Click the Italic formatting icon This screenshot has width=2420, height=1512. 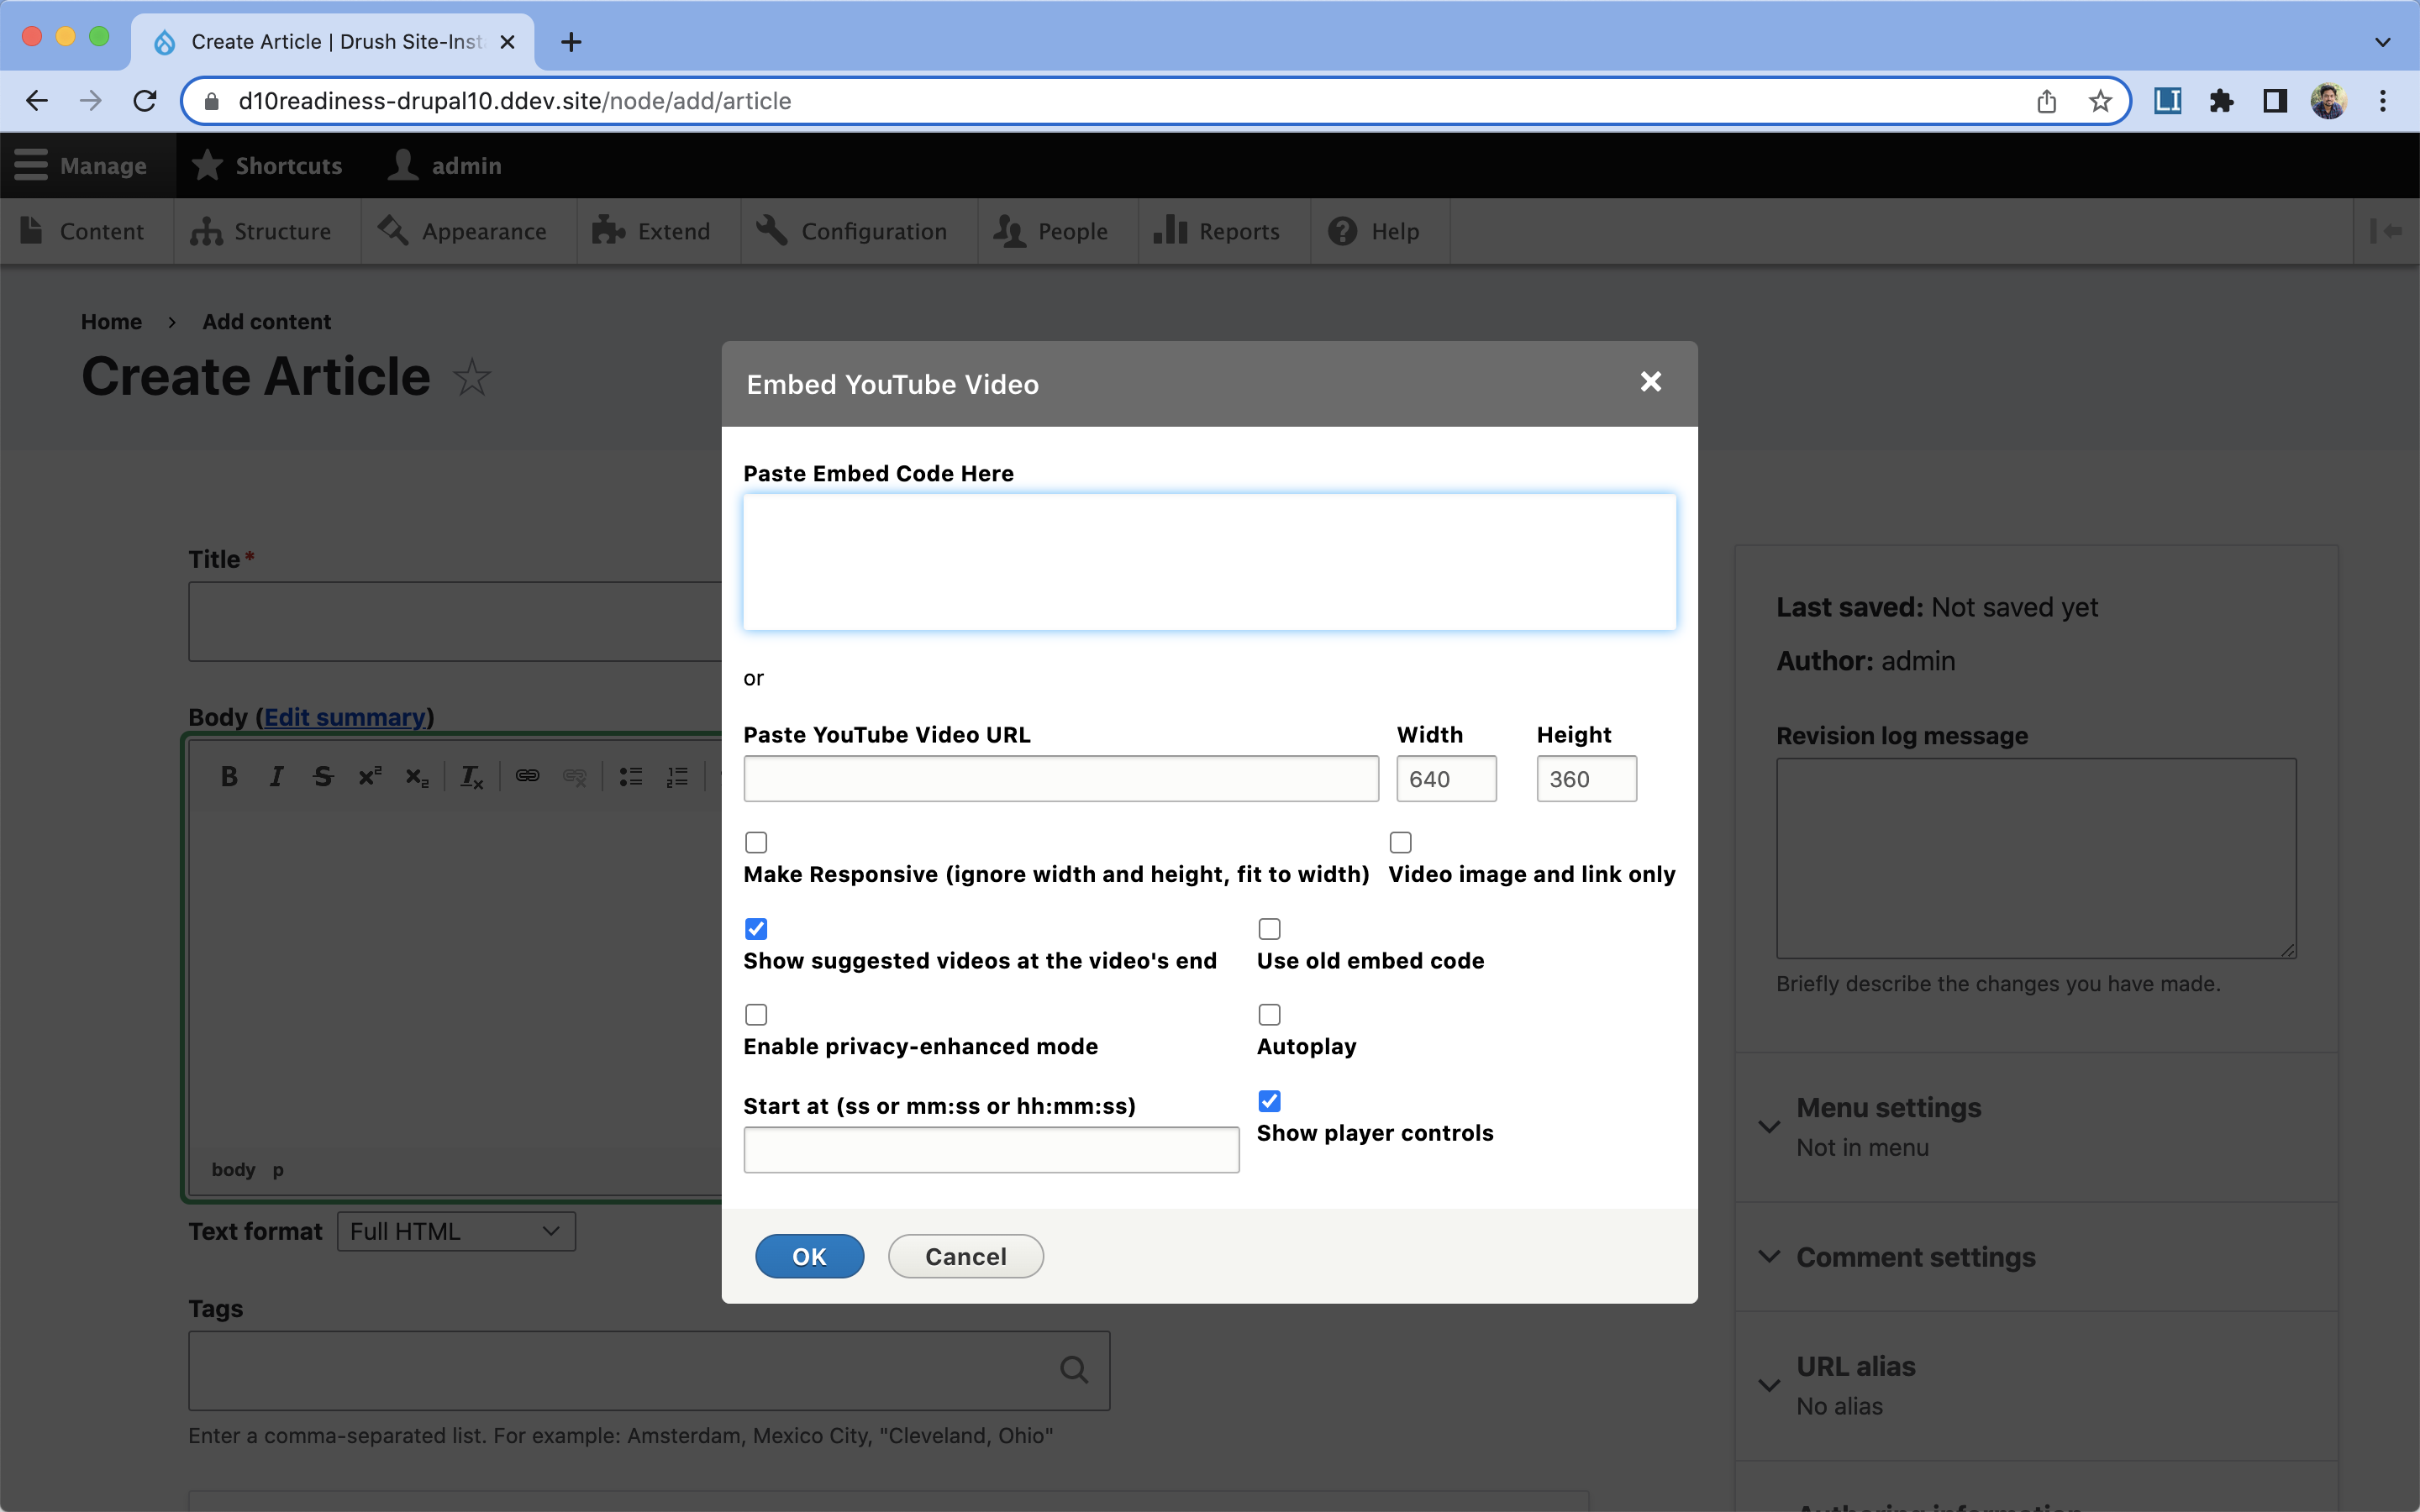pos(276,777)
